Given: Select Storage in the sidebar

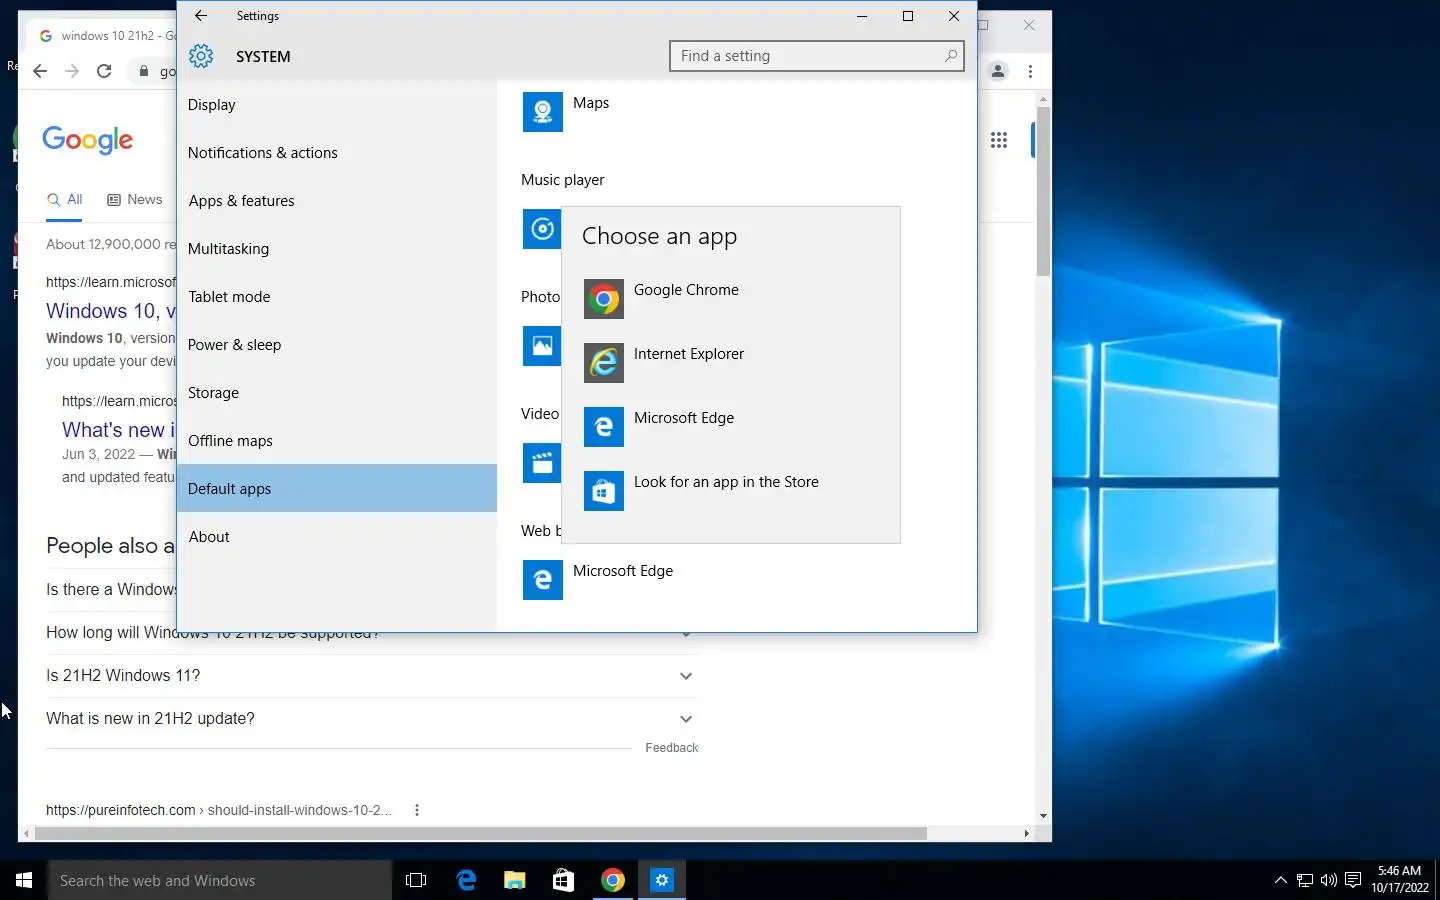Looking at the screenshot, I should click(x=337, y=393).
